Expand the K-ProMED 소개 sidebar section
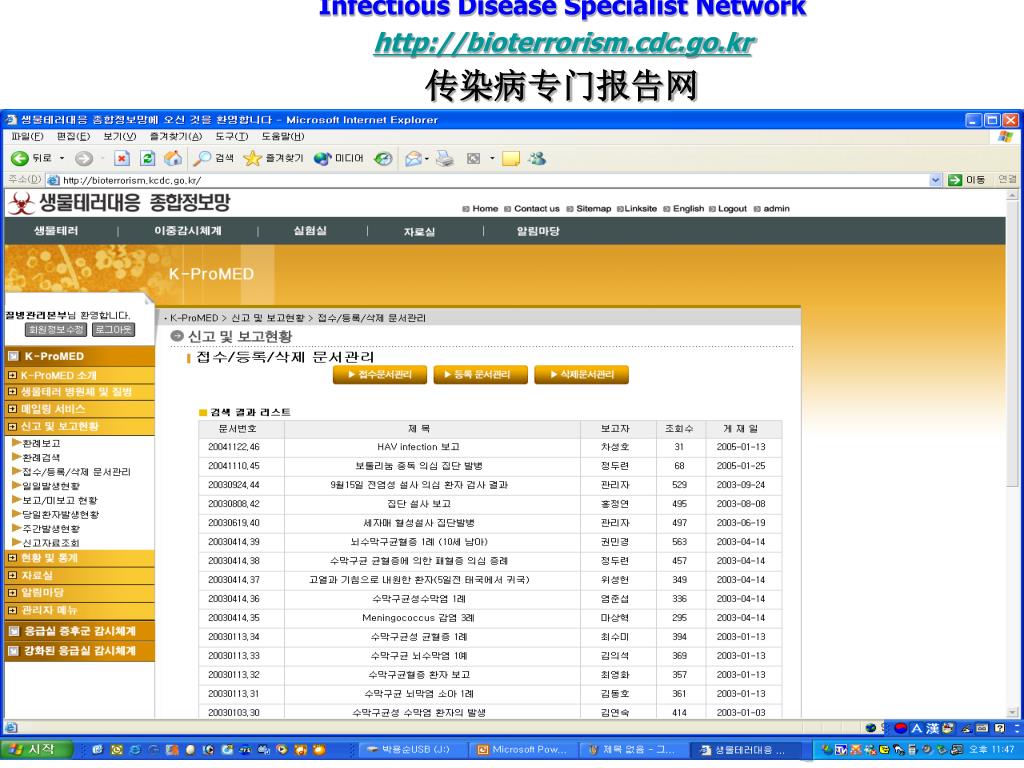The height and width of the screenshot is (768, 1024). (79, 376)
